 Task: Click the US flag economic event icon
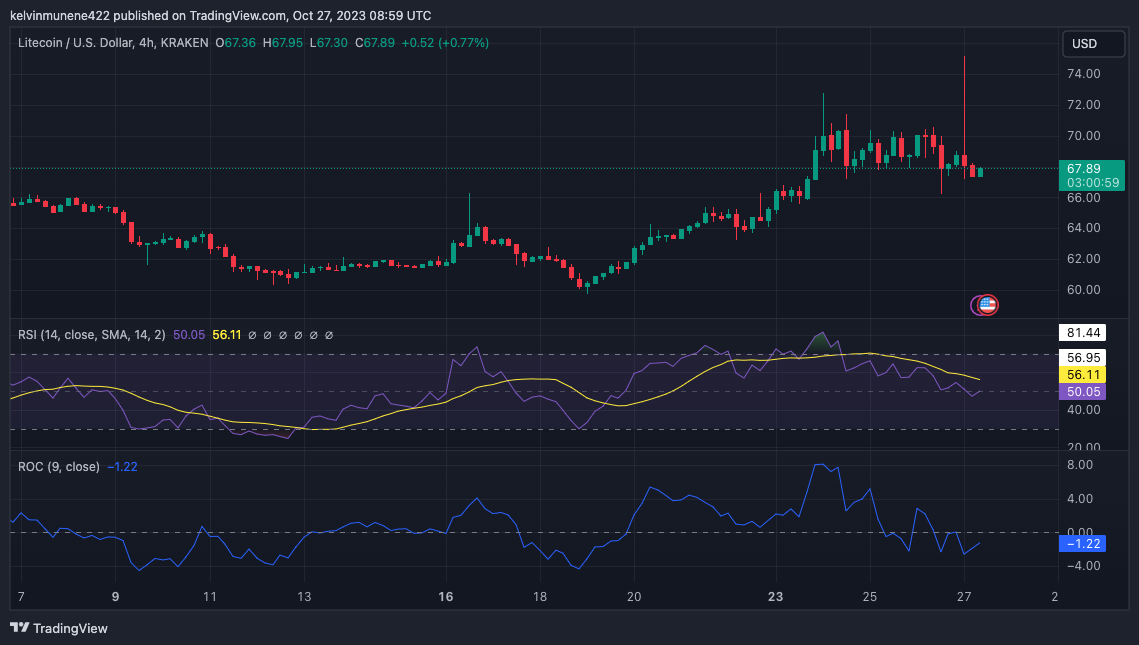coord(988,305)
